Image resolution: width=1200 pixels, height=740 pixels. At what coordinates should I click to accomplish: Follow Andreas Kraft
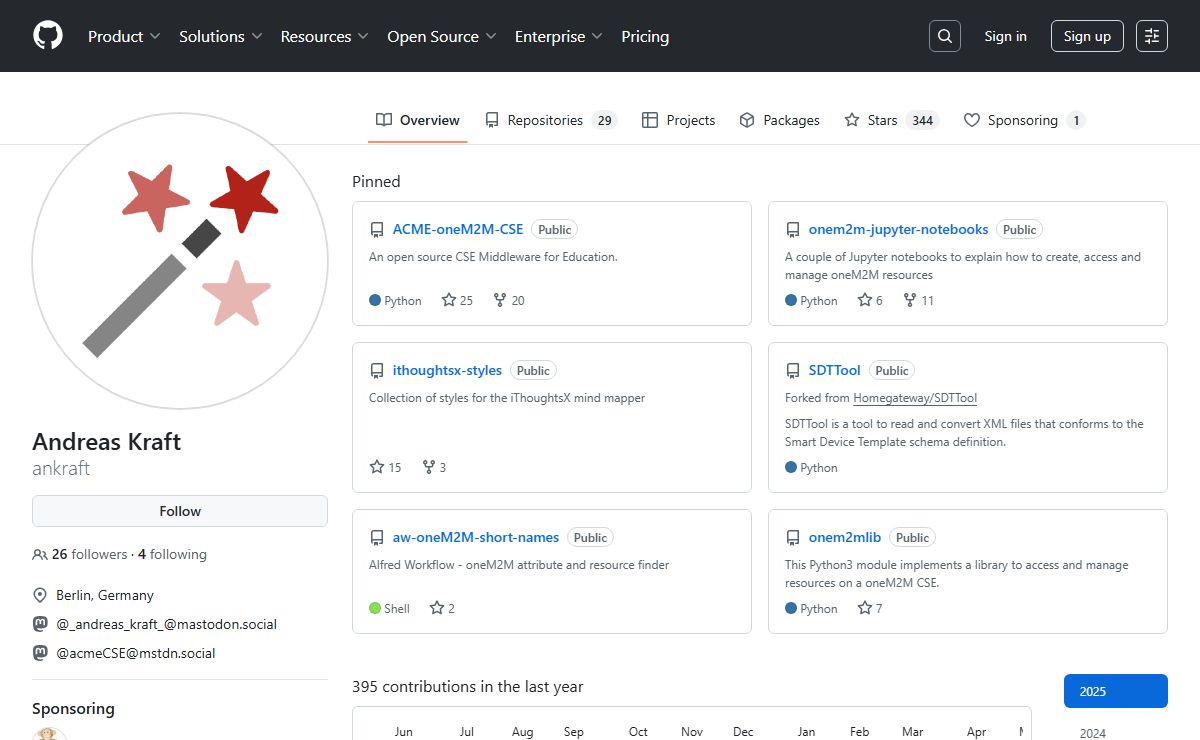coord(180,511)
